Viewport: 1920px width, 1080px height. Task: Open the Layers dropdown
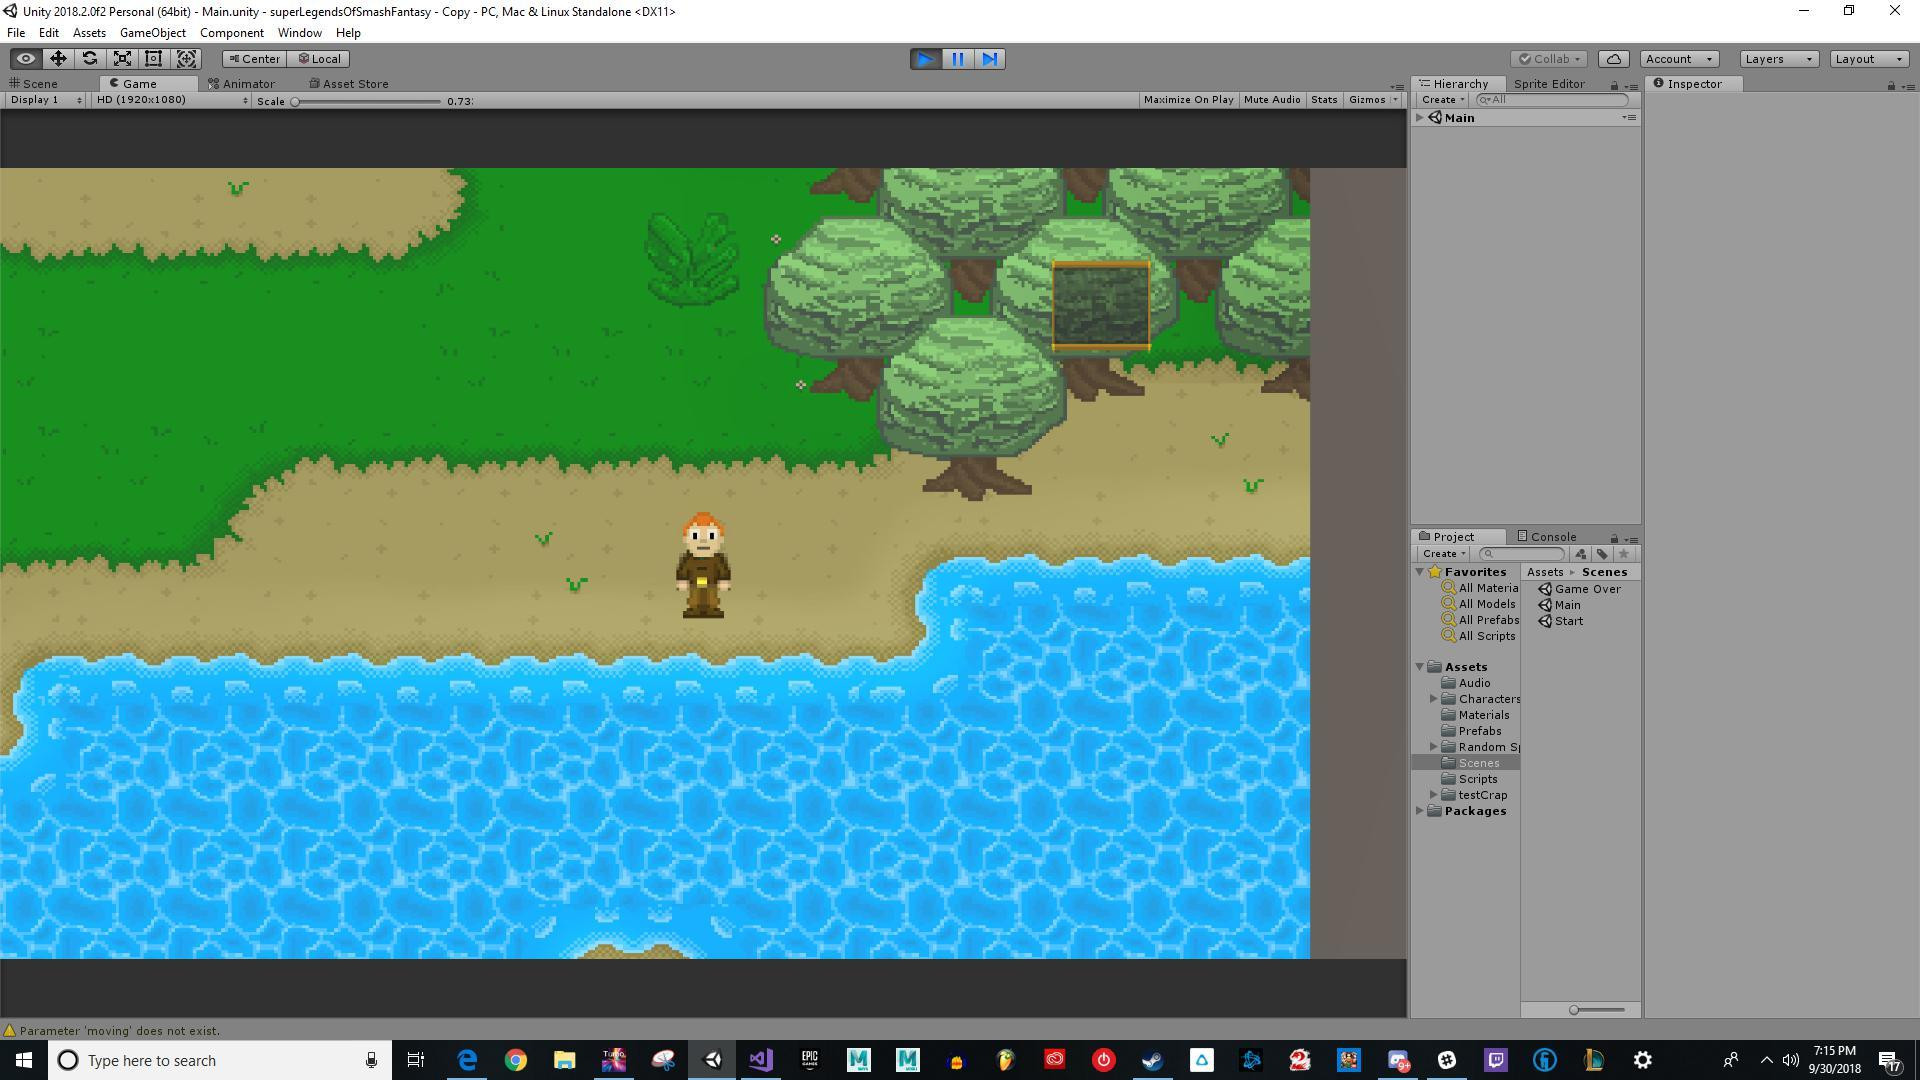(x=1778, y=59)
